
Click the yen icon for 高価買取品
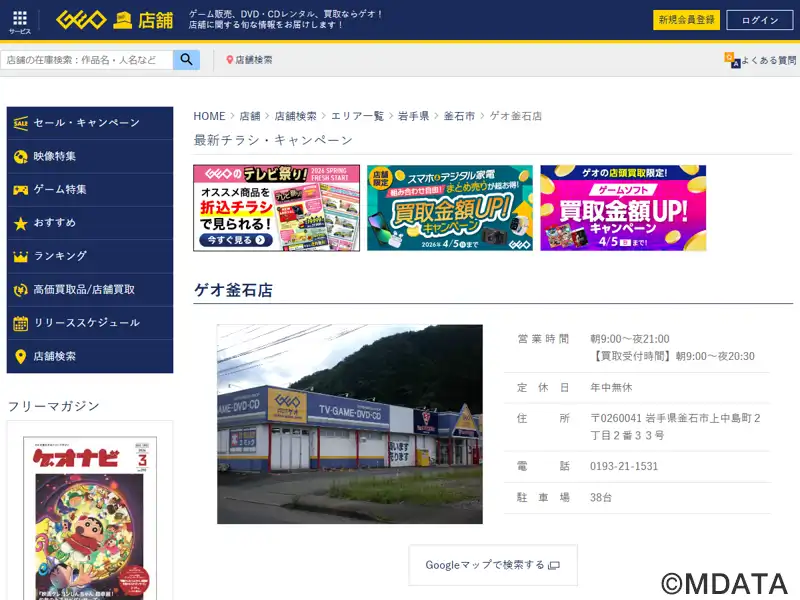click(20, 290)
